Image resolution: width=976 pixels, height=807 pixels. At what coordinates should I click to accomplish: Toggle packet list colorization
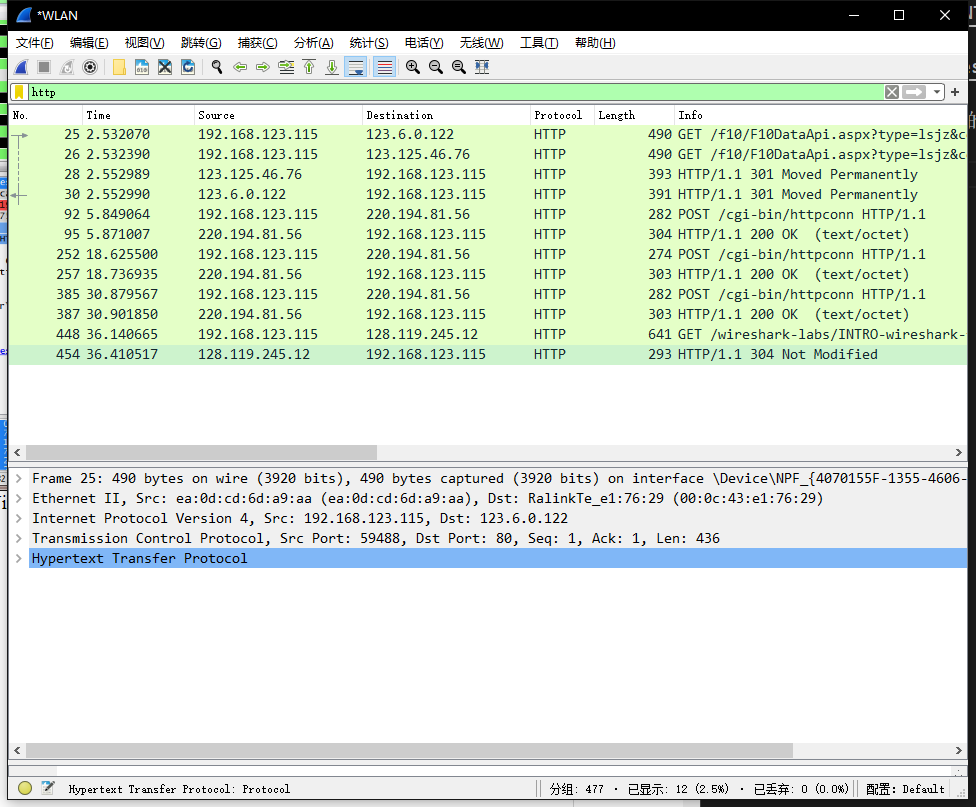(386, 66)
